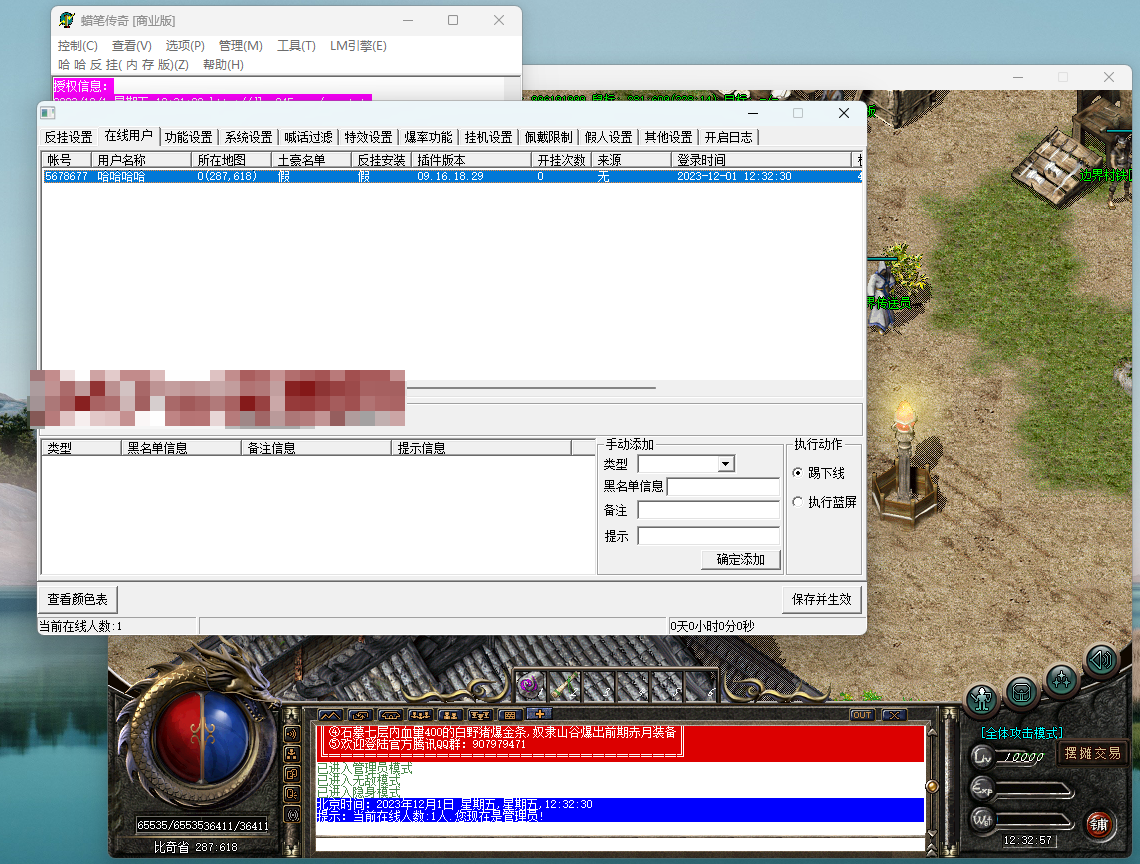This screenshot has width=1140, height=864.
Task: Open the 哈哈反挂(内存版)(Z) menu
Action: [124, 65]
